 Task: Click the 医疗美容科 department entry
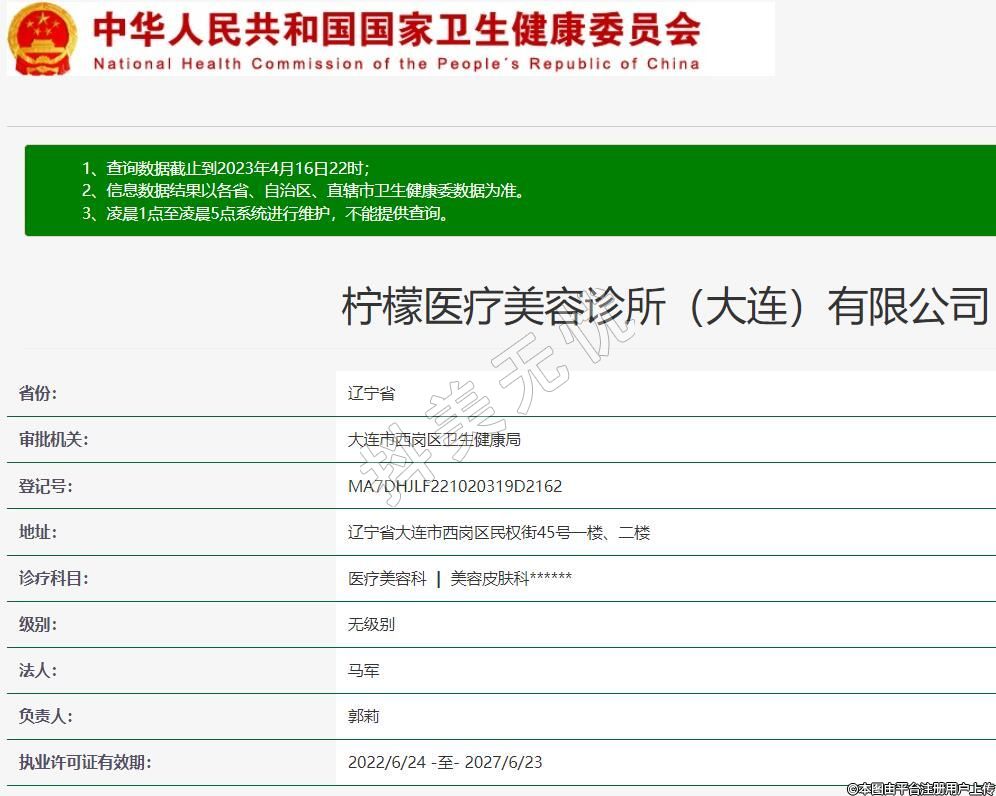[x=387, y=578]
